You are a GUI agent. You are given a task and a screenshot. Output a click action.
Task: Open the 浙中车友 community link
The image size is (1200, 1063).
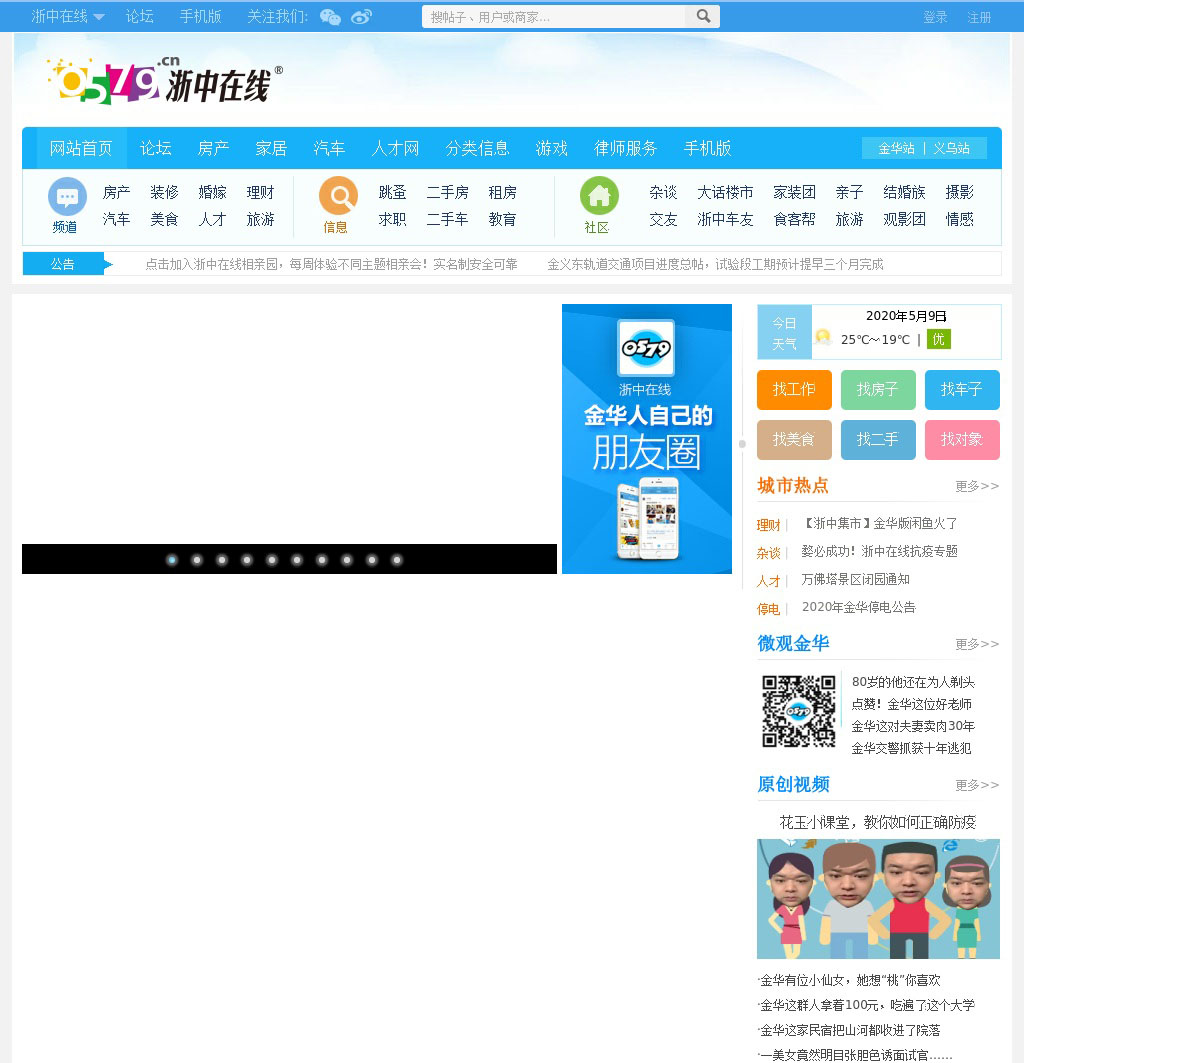pyautogui.click(x=725, y=219)
